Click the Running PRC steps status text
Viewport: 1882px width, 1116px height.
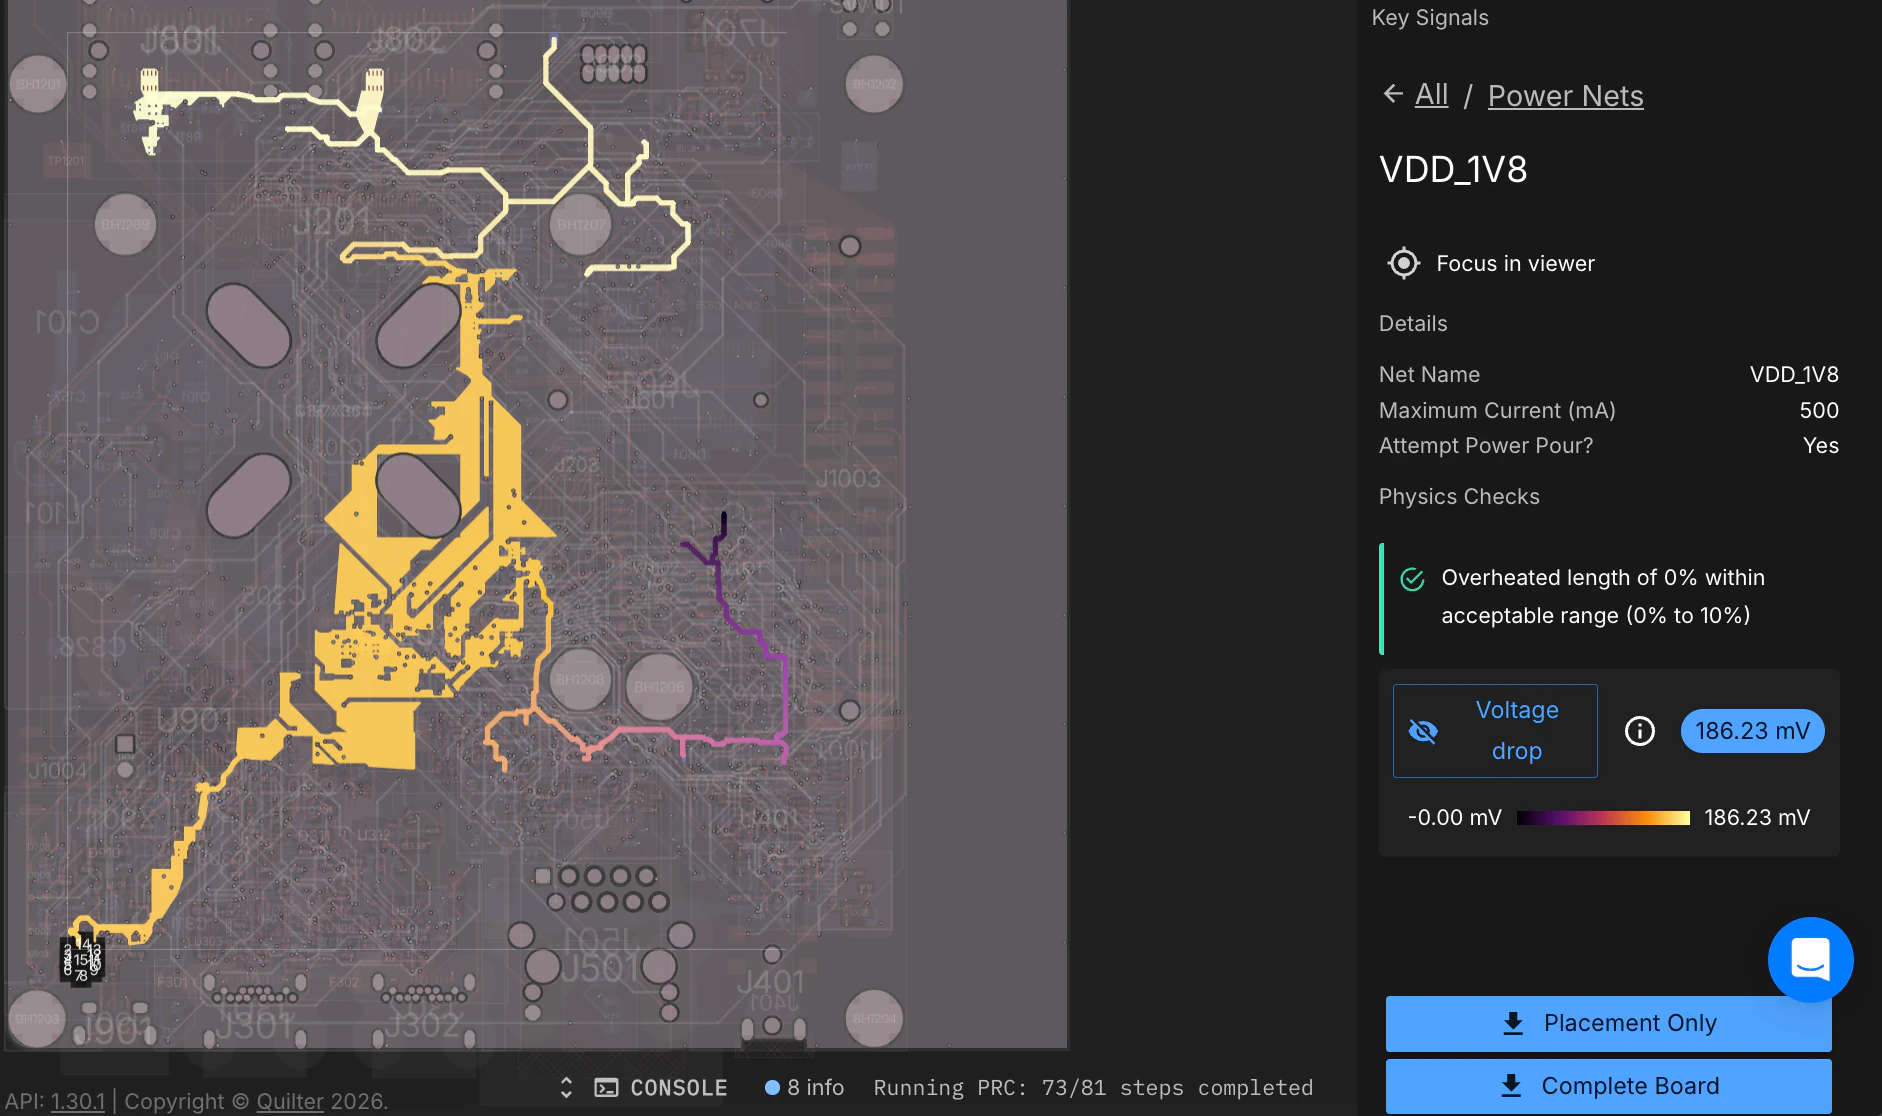pyautogui.click(x=1093, y=1088)
